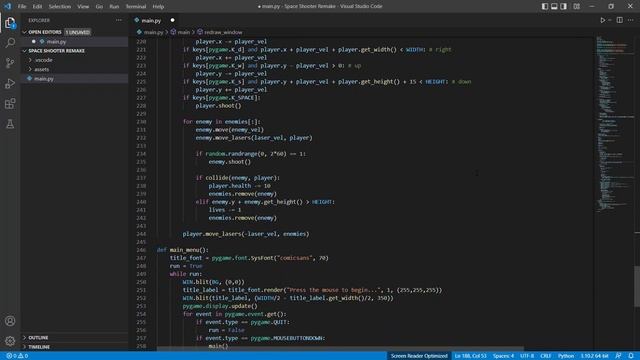Open Explorer panel views and more actions
This screenshot has height=360, width=640.
[119, 20]
